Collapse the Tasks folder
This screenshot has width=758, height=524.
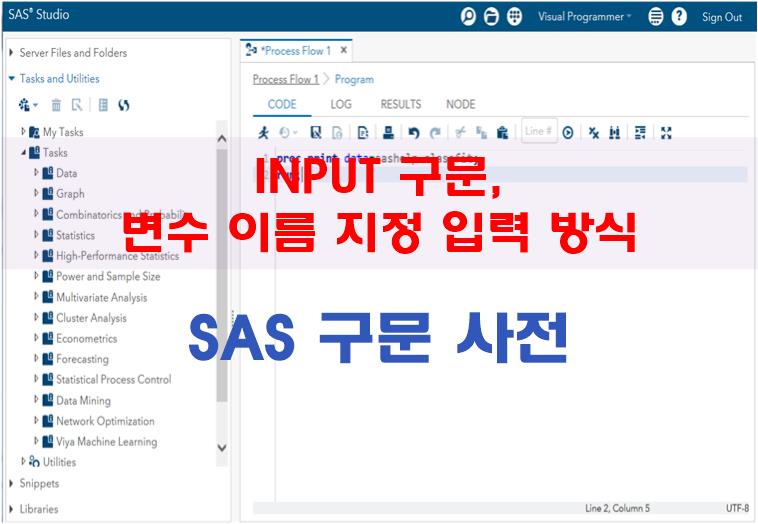click(x=23, y=152)
